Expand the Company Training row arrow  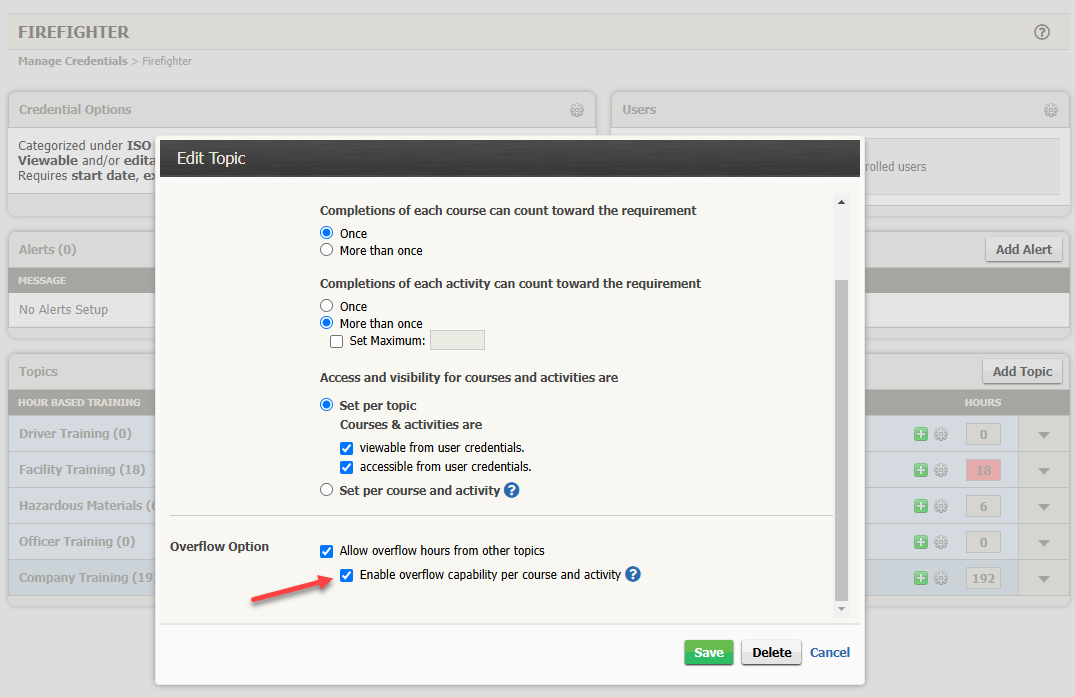[x=1043, y=578]
